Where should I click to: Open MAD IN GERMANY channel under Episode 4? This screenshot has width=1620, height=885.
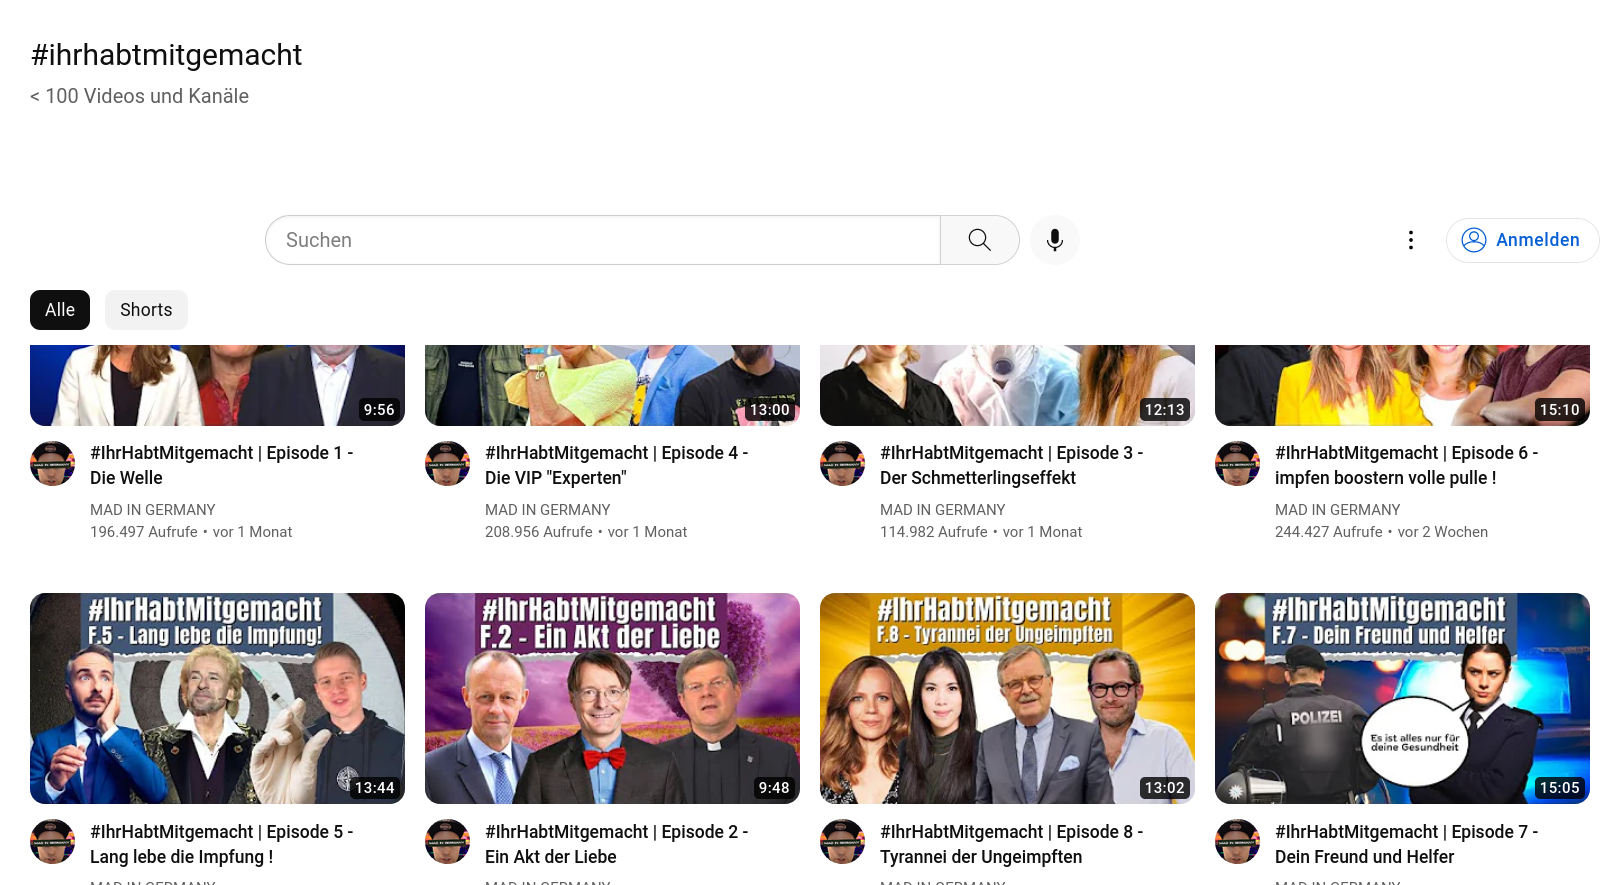548,510
